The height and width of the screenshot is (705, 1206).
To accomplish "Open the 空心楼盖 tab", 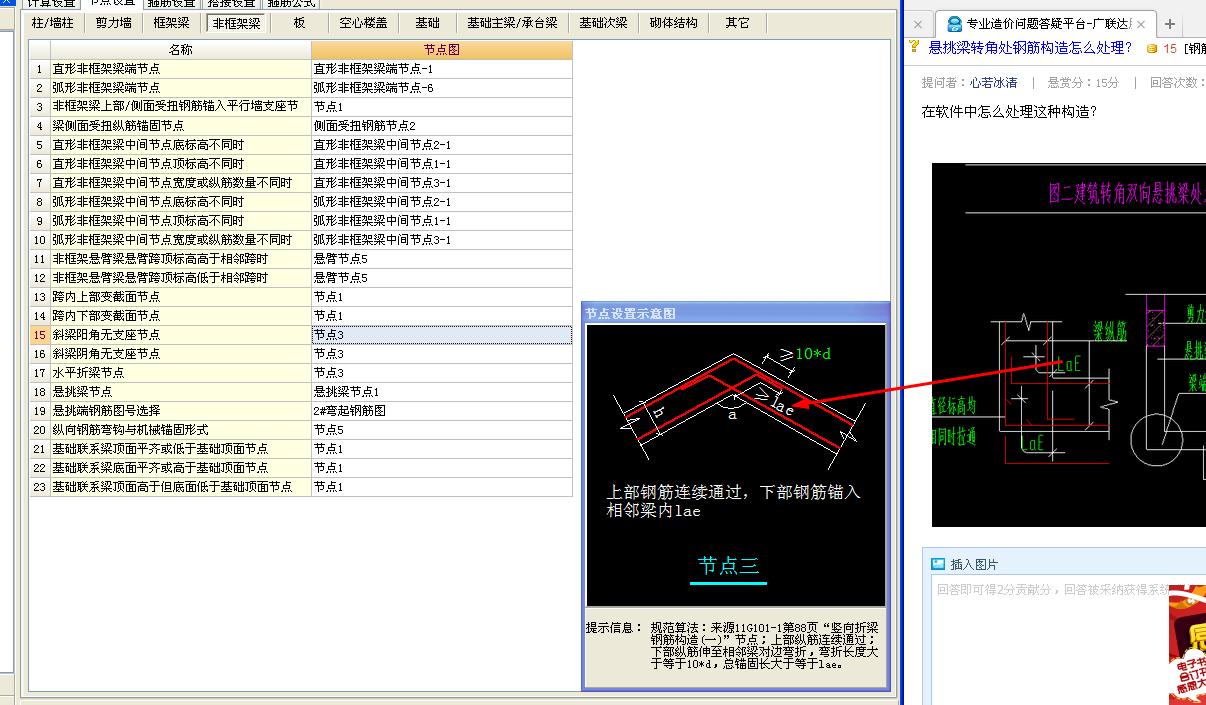I will (x=363, y=23).
